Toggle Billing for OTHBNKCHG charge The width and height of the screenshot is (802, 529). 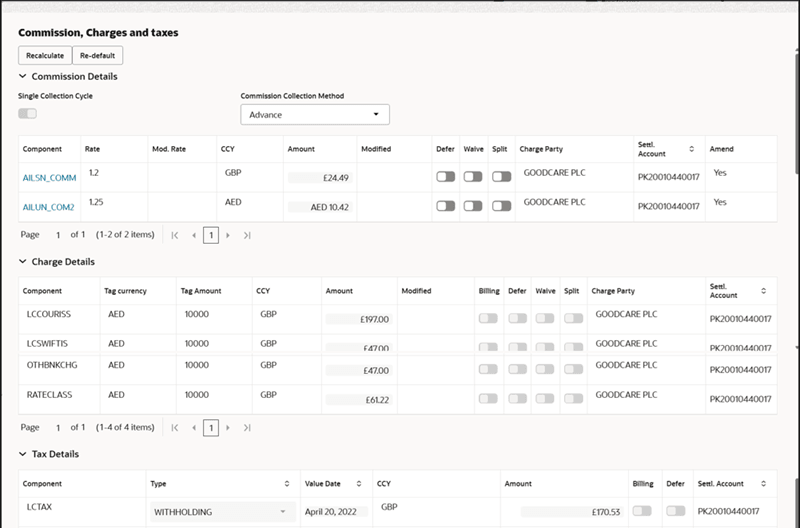488,369
